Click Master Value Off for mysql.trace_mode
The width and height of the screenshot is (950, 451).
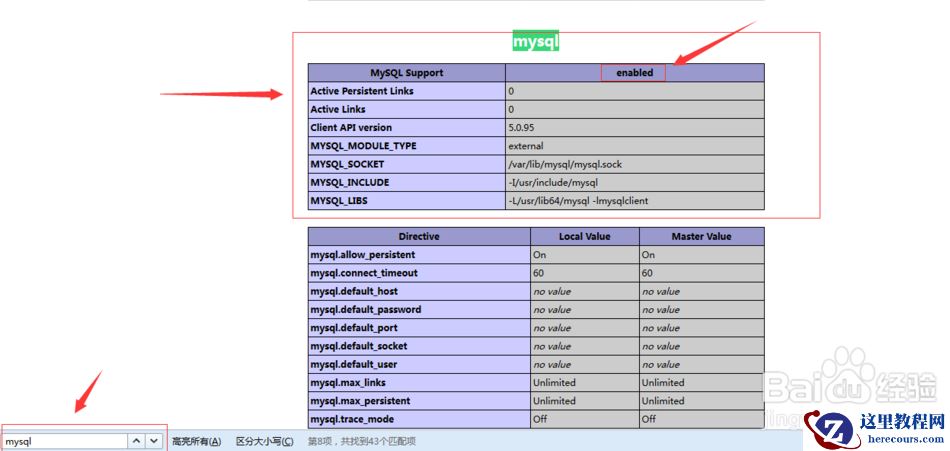click(649, 419)
